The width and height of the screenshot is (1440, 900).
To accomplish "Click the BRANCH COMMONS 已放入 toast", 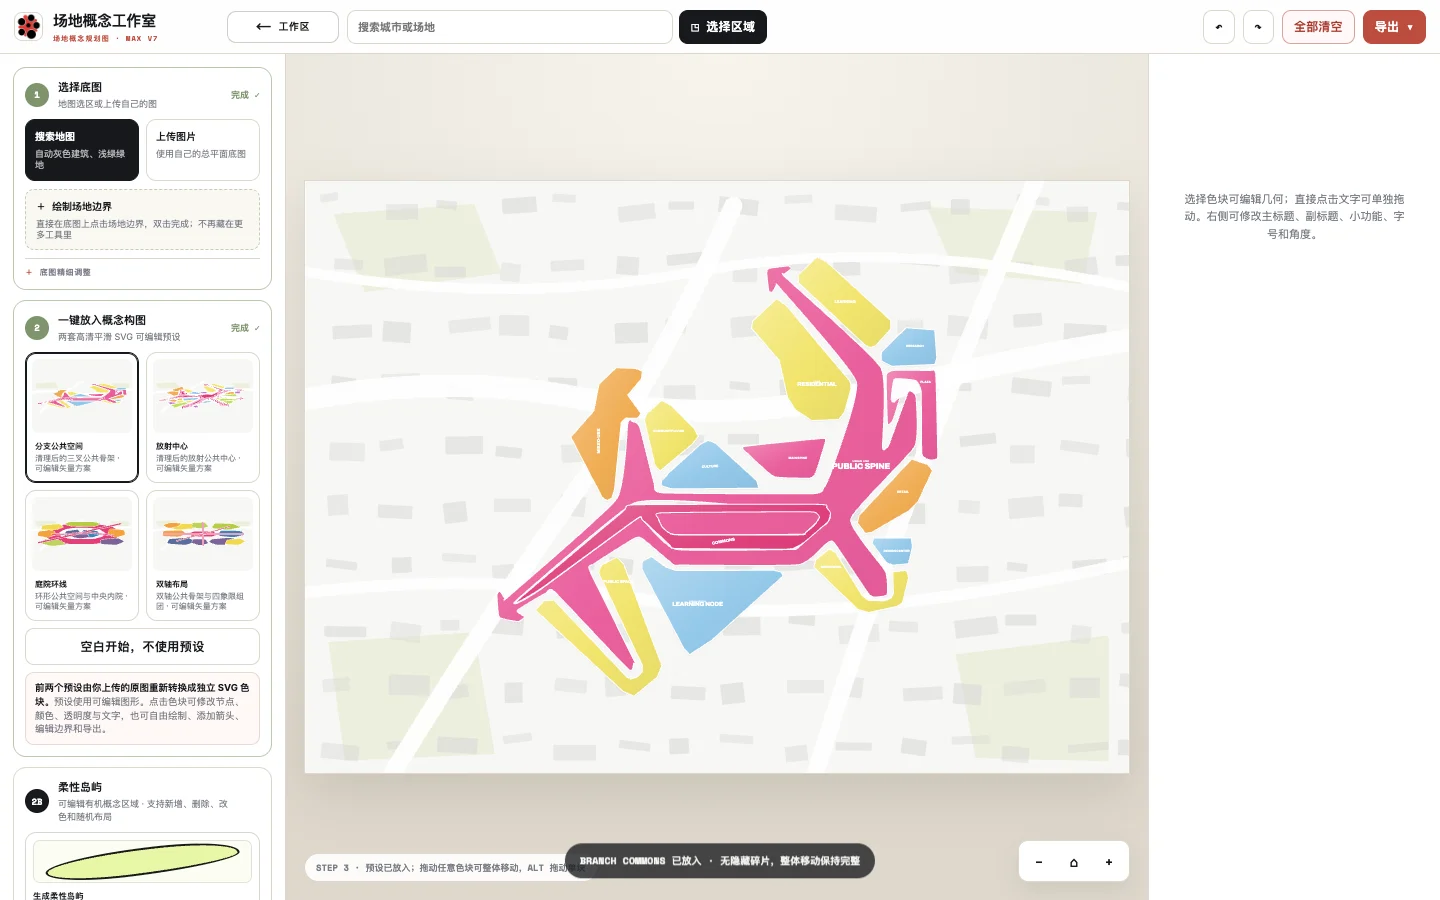I will [719, 861].
